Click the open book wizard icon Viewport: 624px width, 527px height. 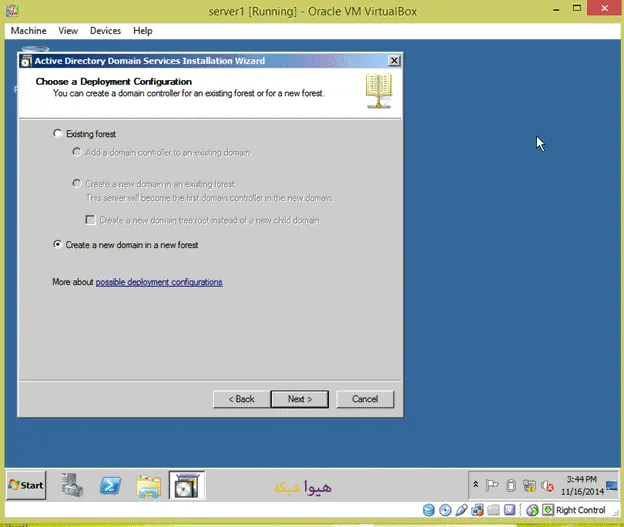coord(378,90)
